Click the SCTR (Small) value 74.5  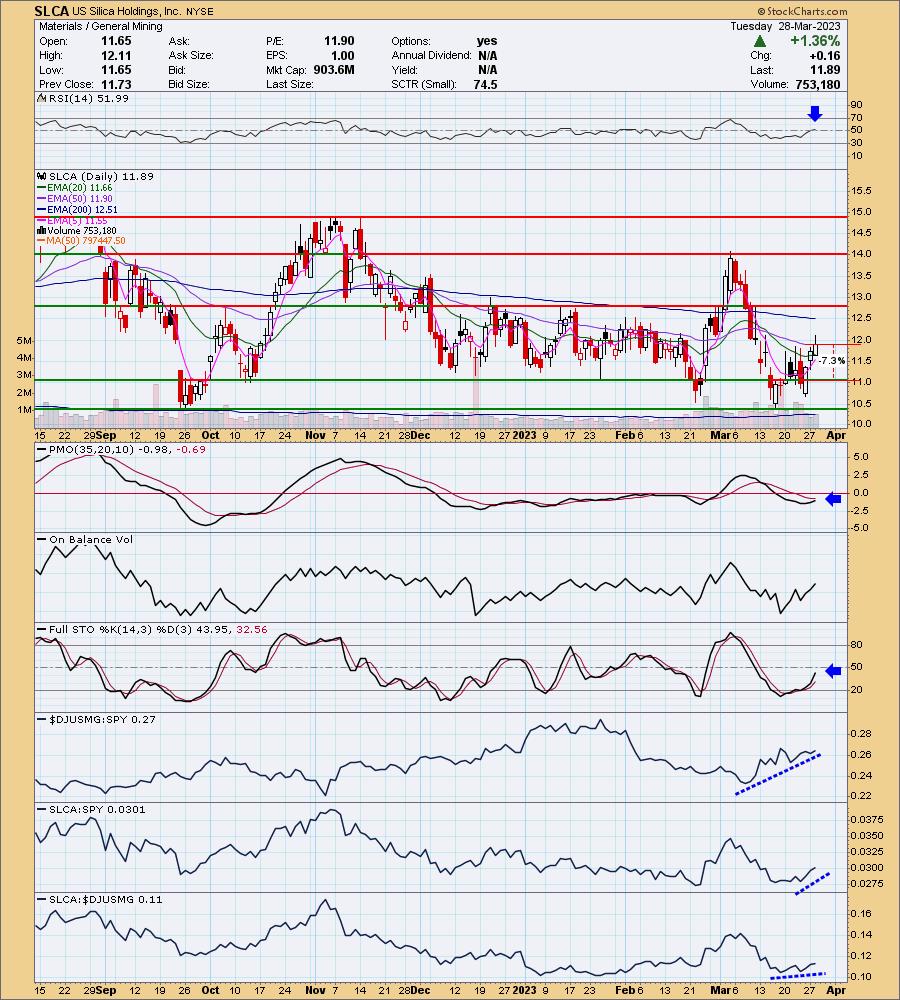click(x=485, y=84)
